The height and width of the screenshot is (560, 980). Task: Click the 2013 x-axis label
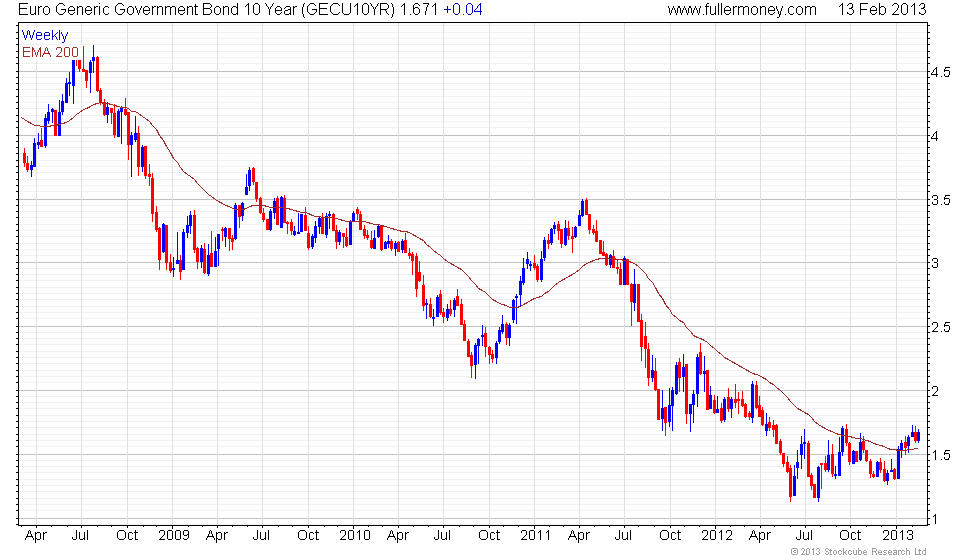tap(898, 536)
